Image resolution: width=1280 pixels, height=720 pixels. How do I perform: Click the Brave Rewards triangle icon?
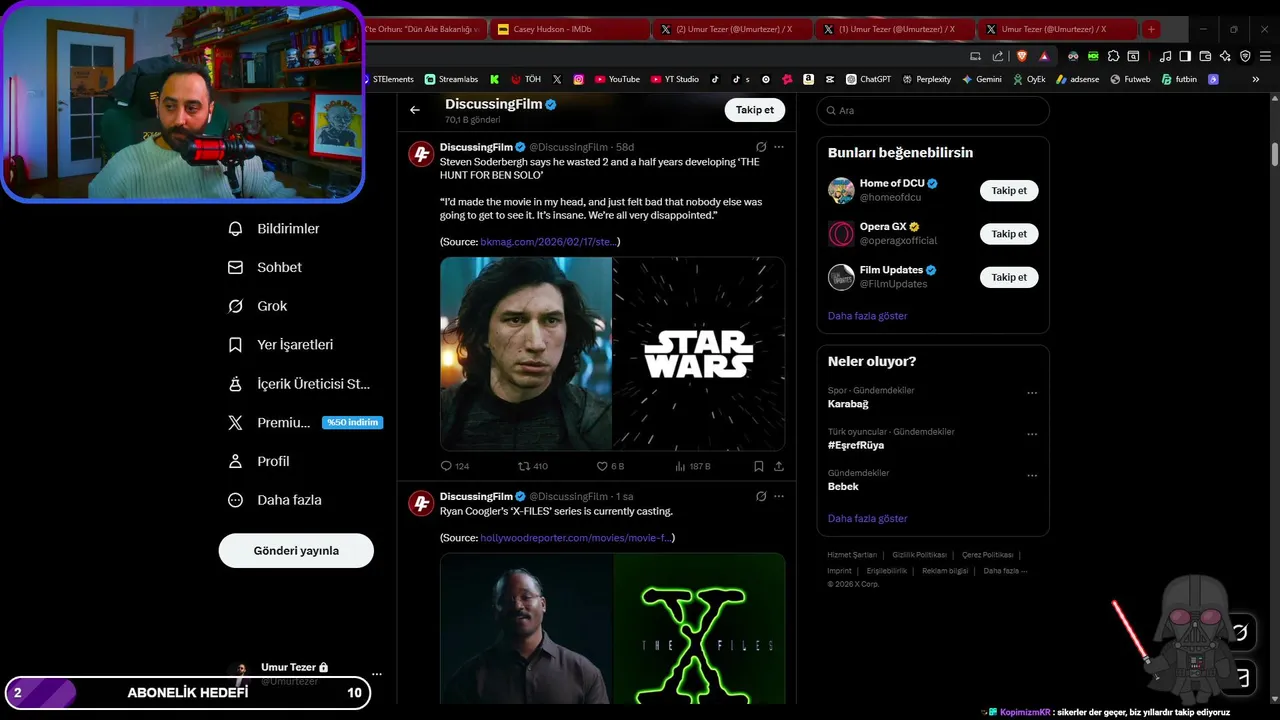1044,56
